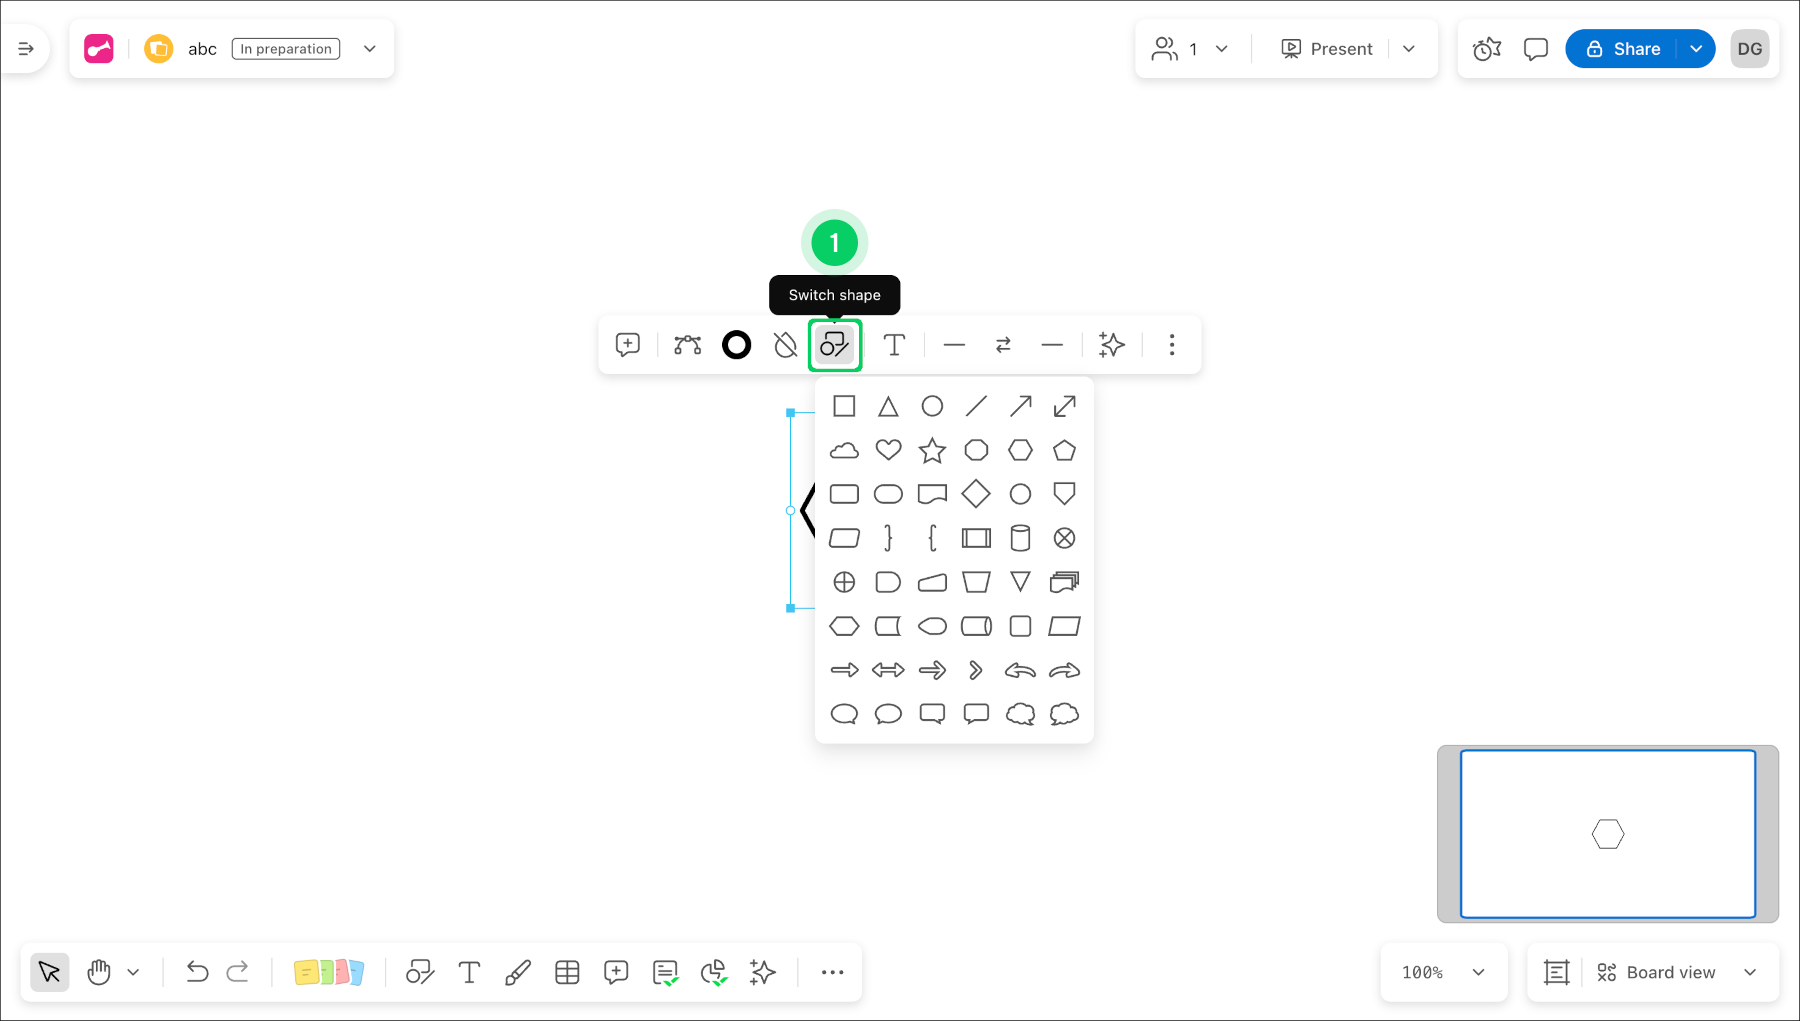This screenshot has height=1021, width=1800.
Task: Select the star shape from the picker
Action: (x=932, y=450)
